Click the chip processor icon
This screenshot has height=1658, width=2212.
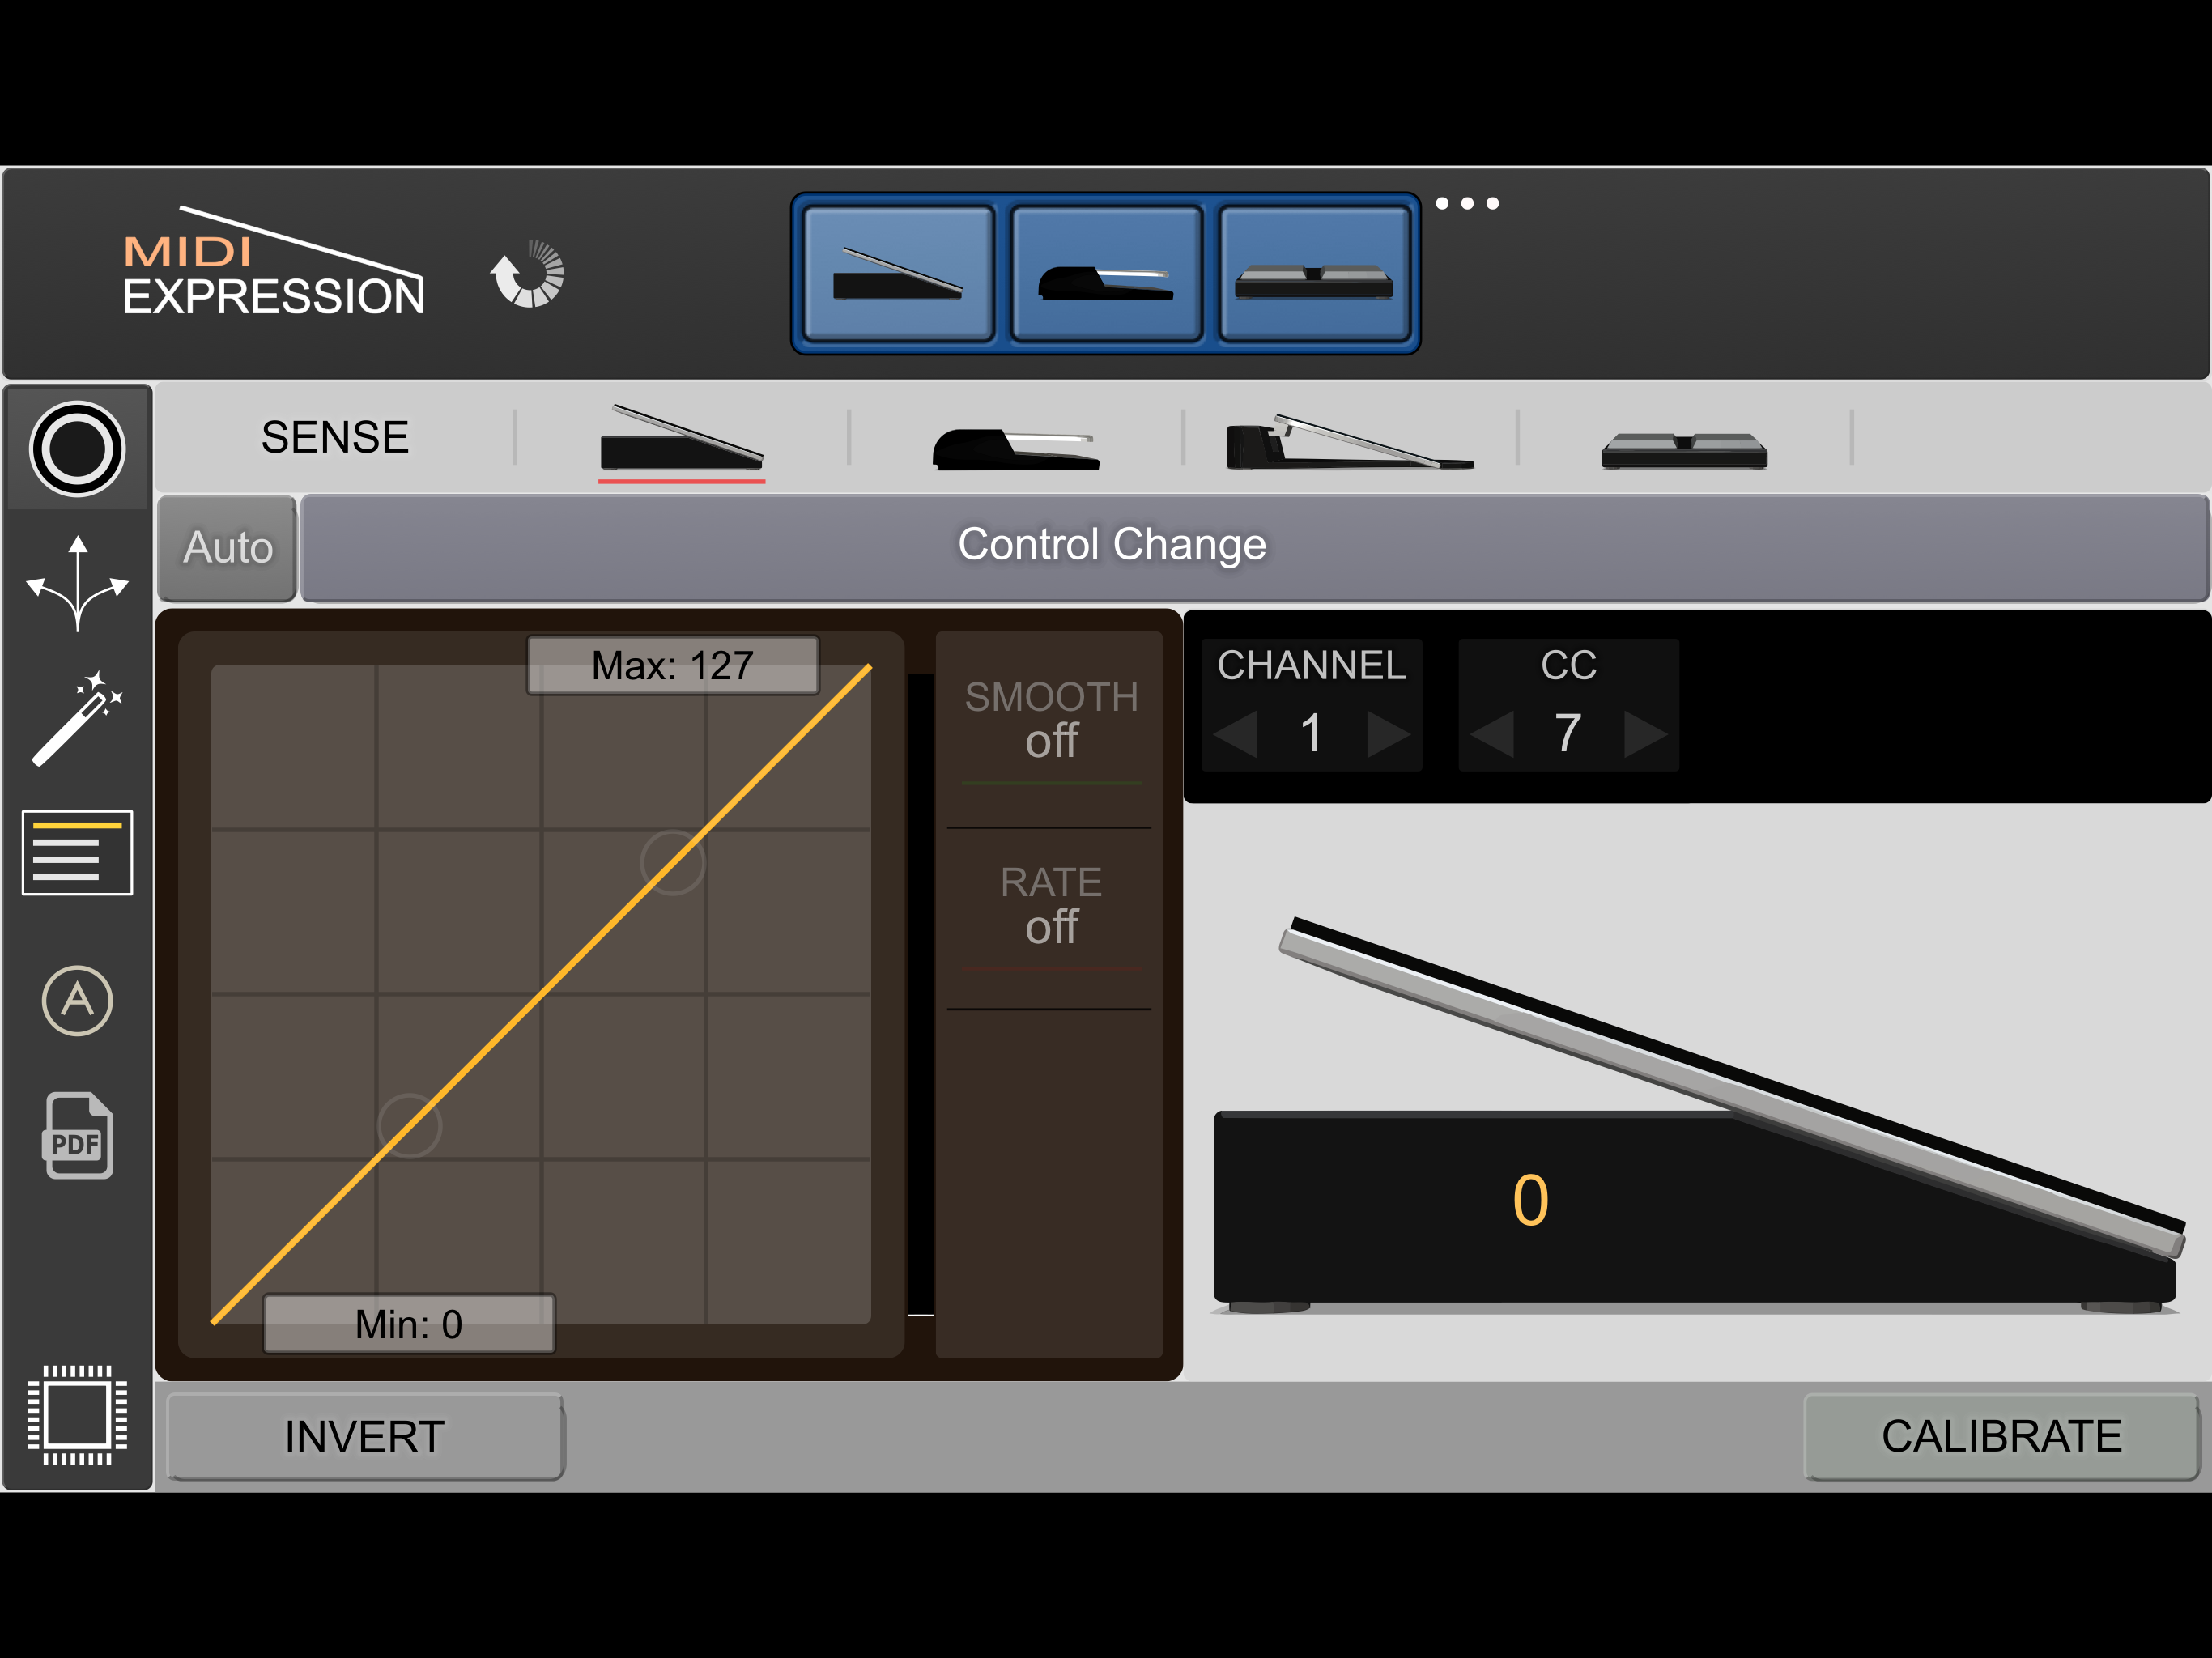(x=77, y=1414)
